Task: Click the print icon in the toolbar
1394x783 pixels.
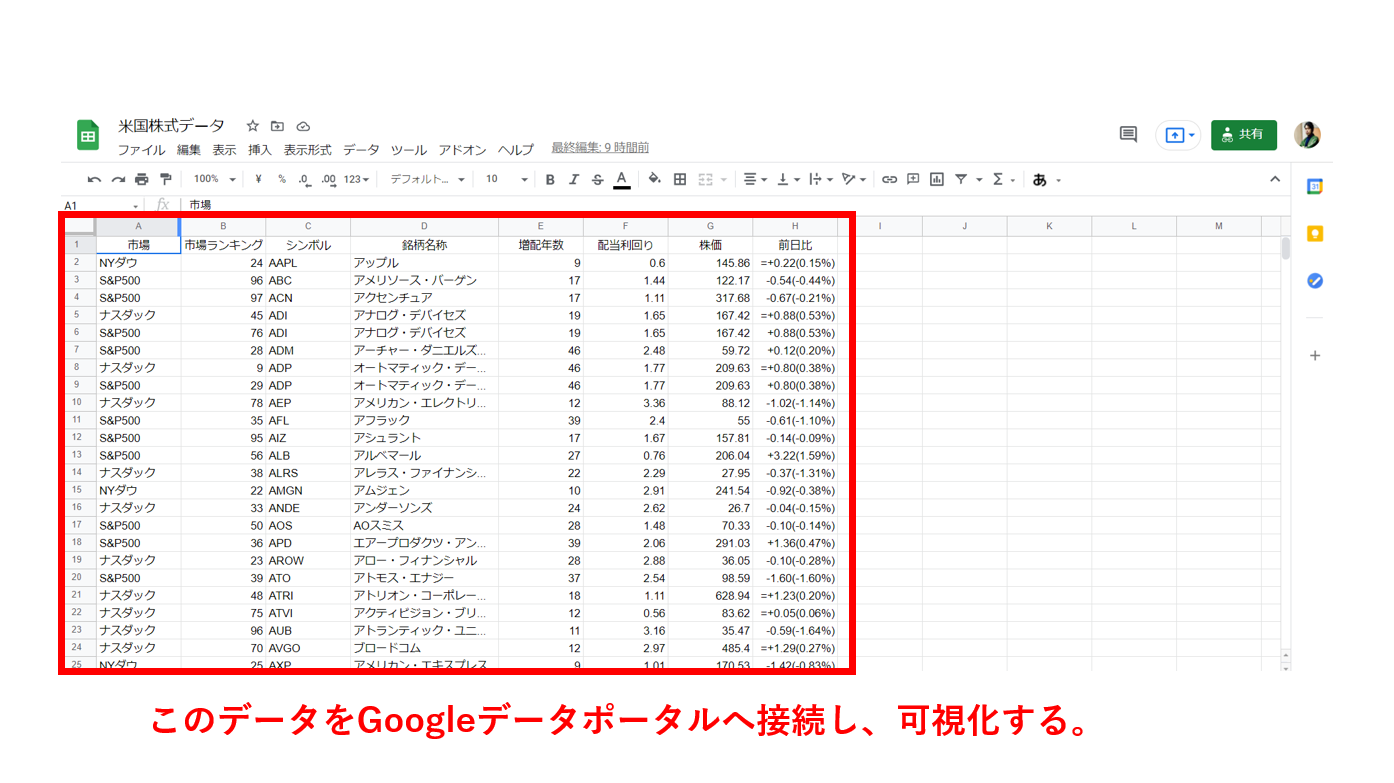Action: click(x=141, y=180)
